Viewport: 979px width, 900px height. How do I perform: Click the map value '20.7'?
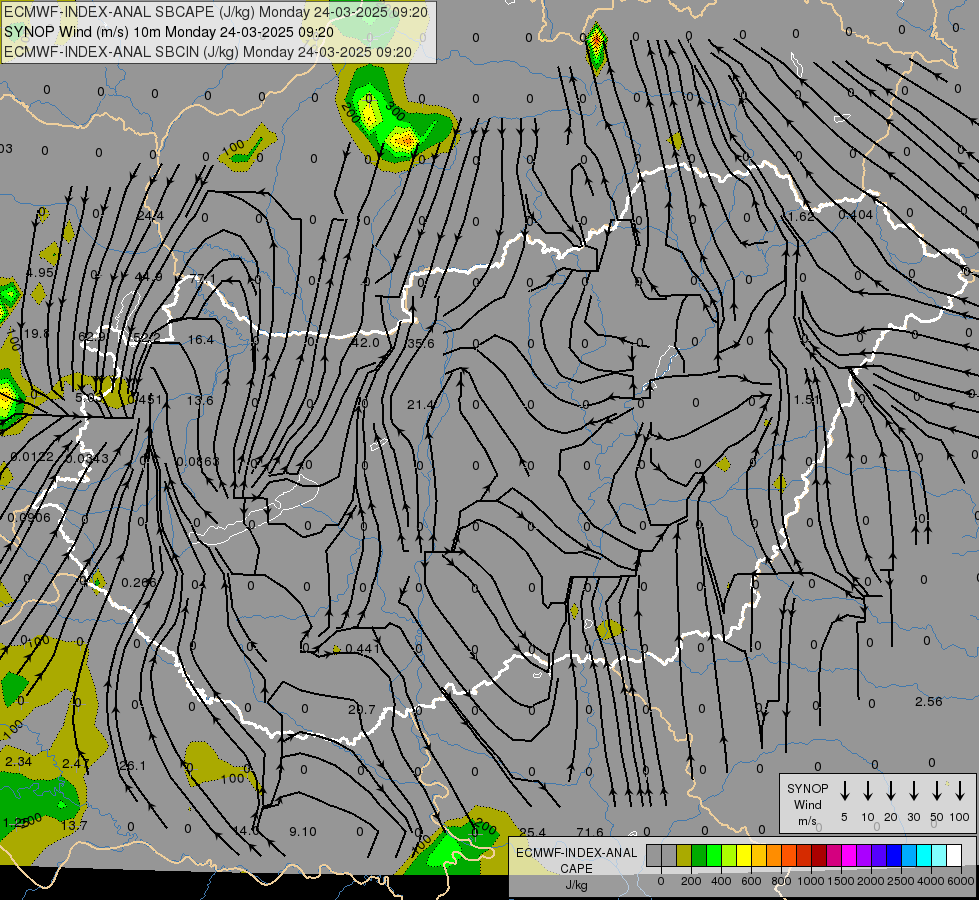point(362,710)
